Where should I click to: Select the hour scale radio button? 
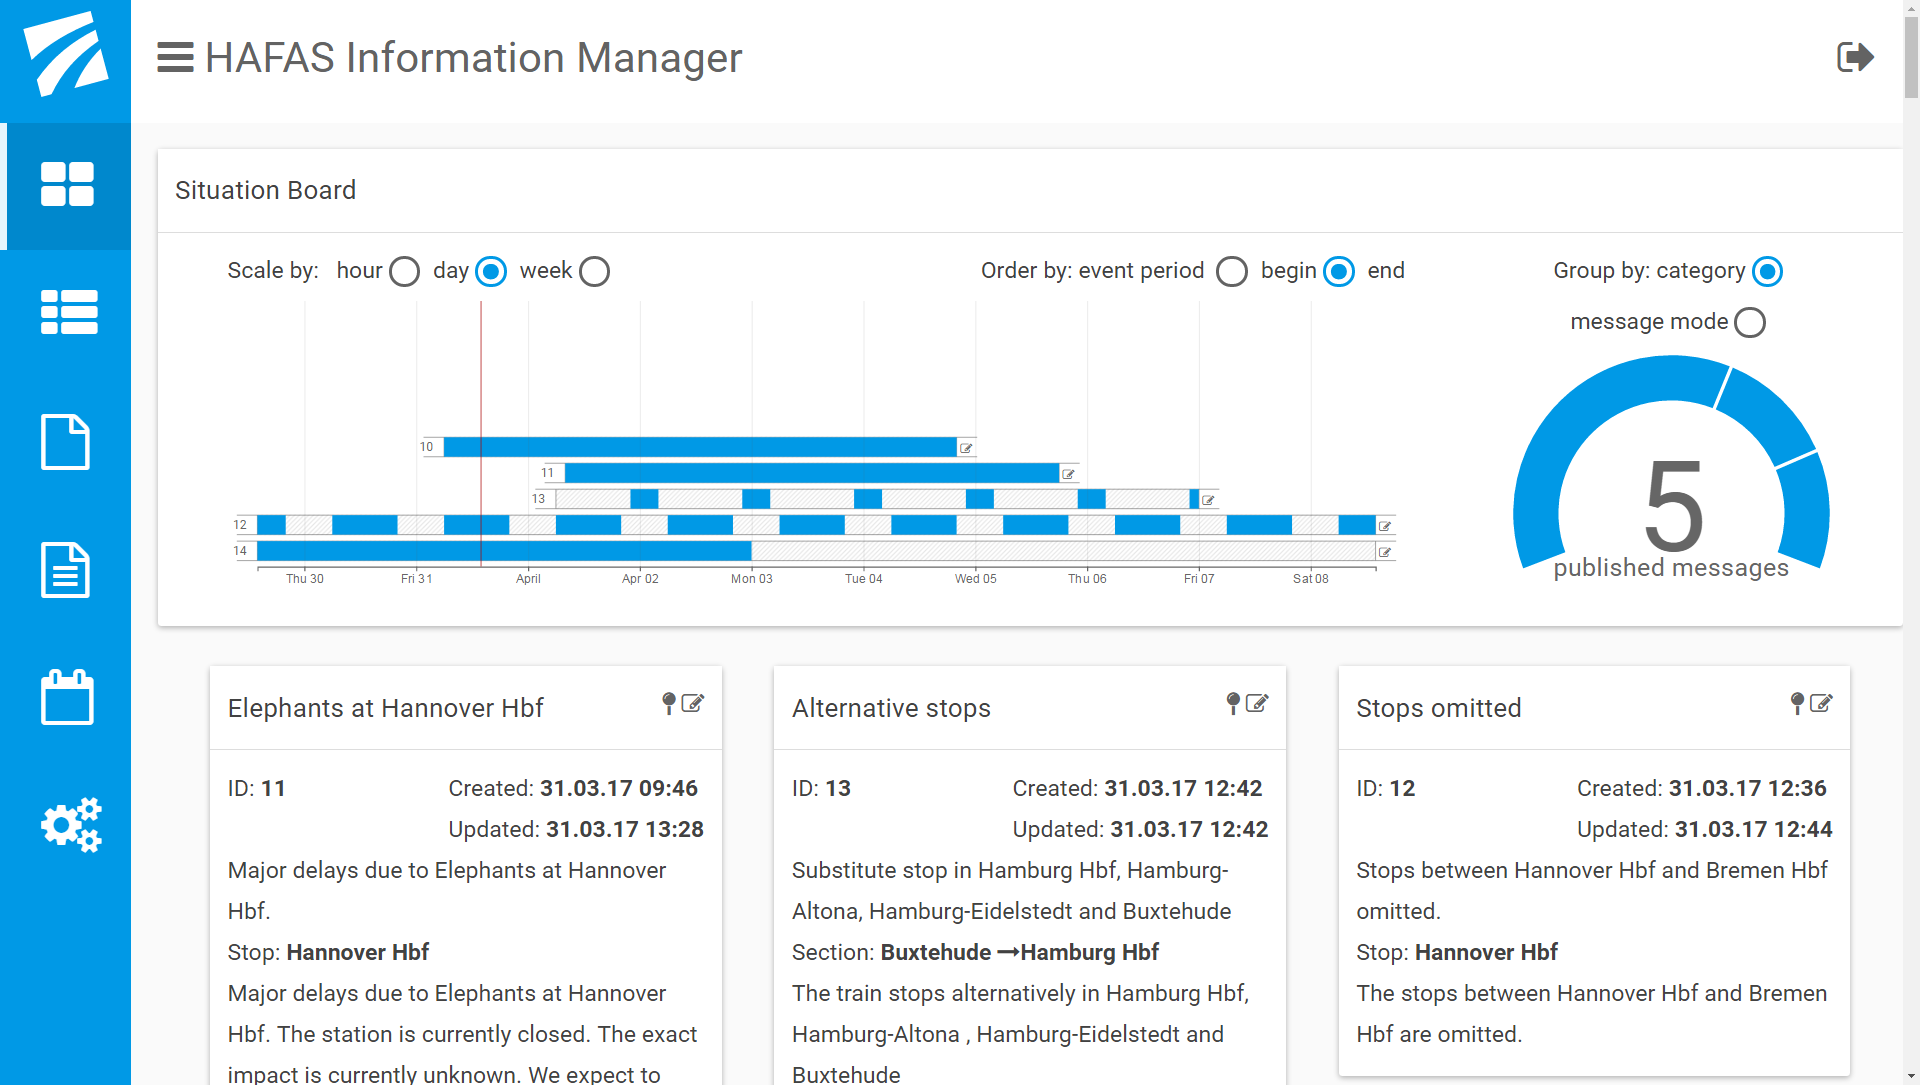pos(404,271)
